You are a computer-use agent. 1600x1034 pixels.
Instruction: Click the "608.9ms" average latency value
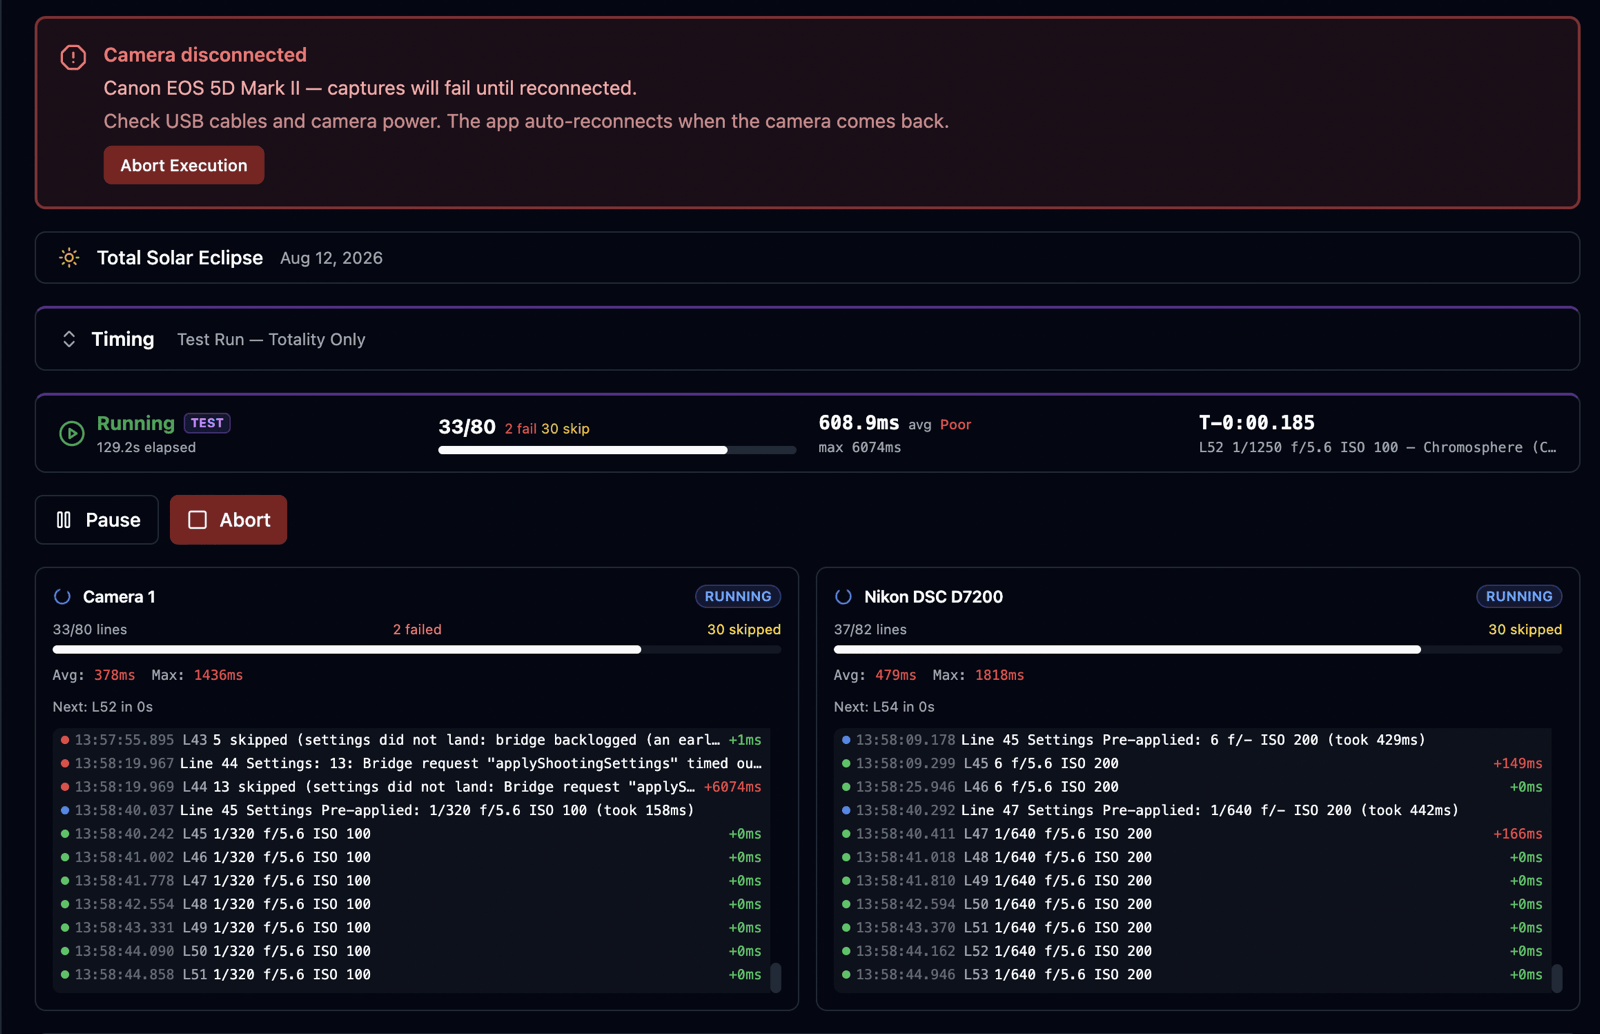coord(859,423)
